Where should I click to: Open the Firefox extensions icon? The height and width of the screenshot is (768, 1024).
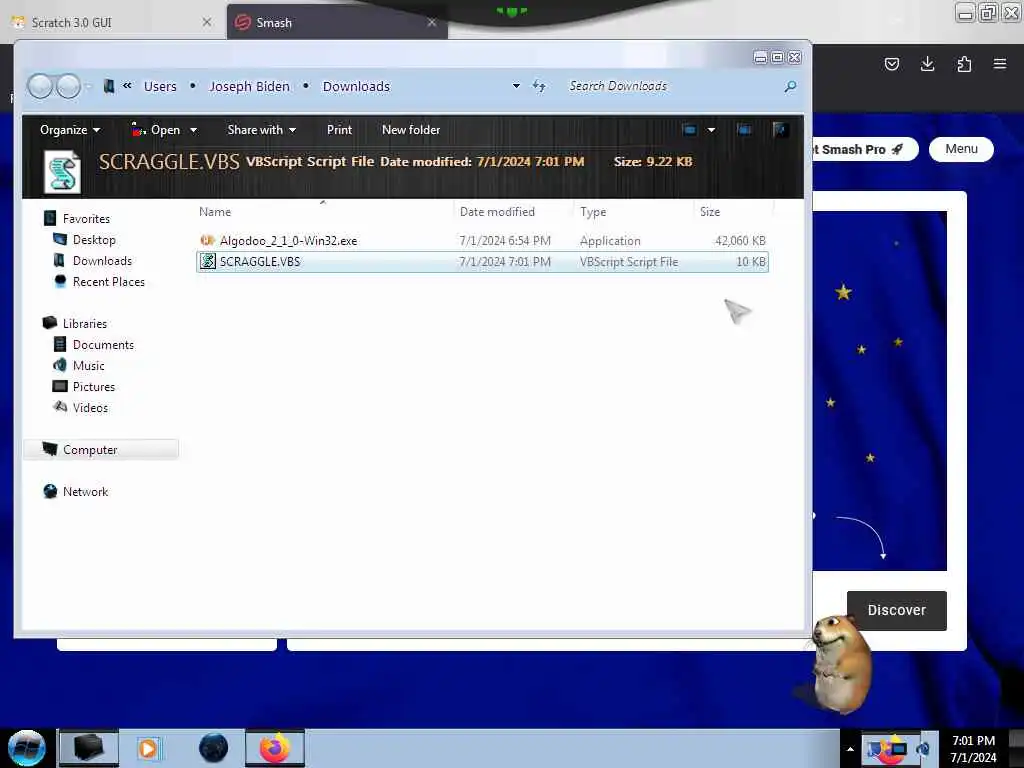(964, 64)
